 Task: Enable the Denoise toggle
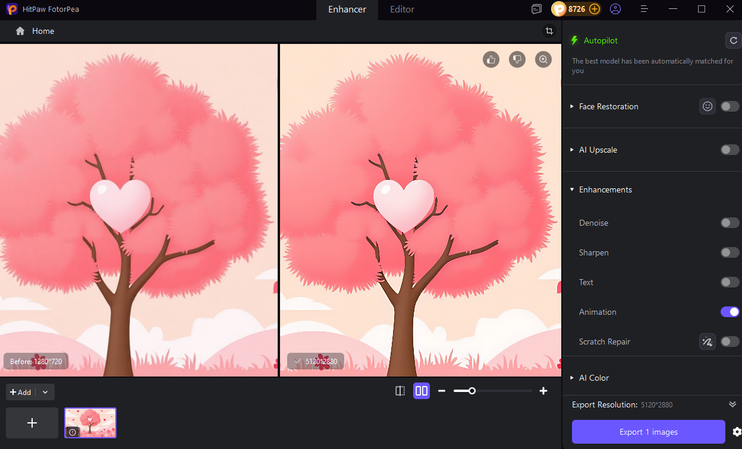730,223
